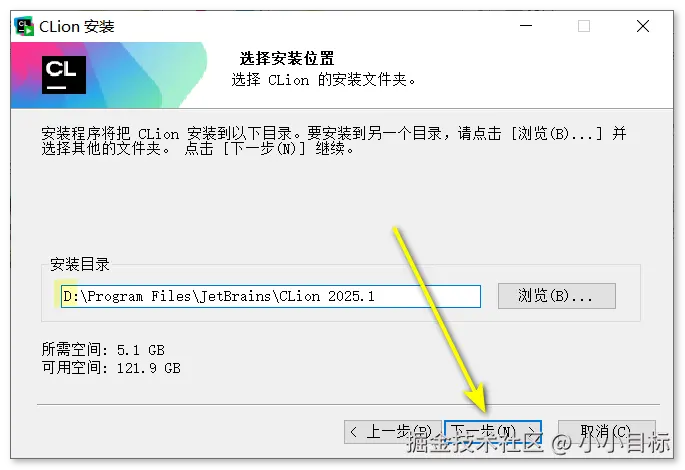
Task: Click the colorful gradient banner graphic
Action: [x=109, y=75]
